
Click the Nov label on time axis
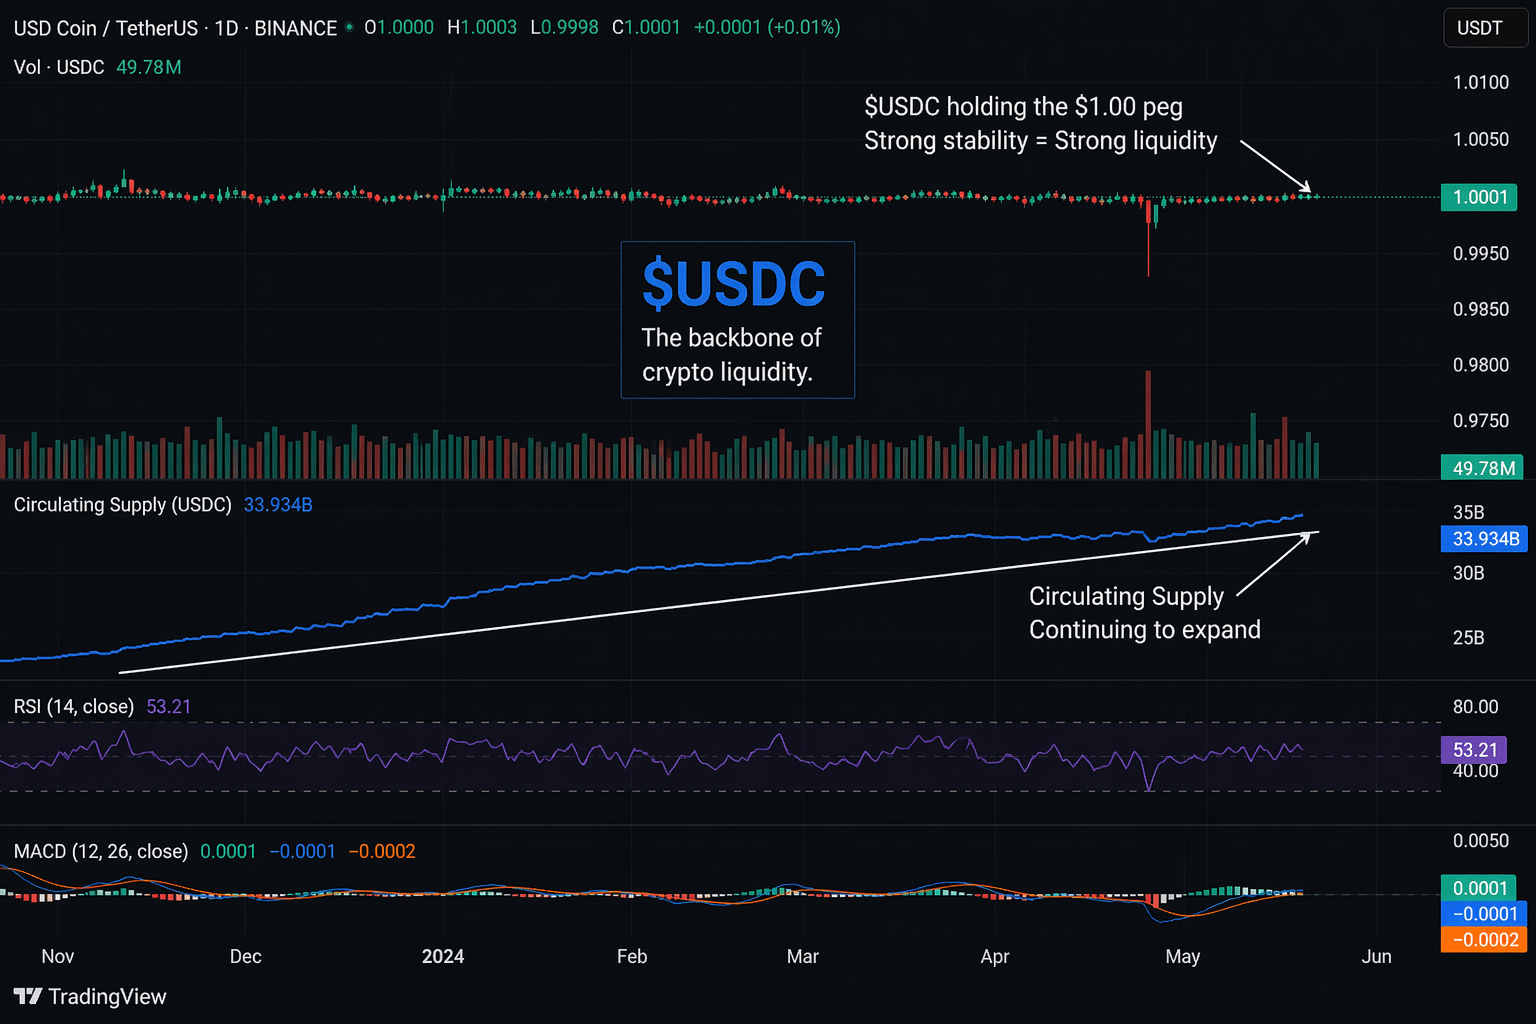pos(58,957)
